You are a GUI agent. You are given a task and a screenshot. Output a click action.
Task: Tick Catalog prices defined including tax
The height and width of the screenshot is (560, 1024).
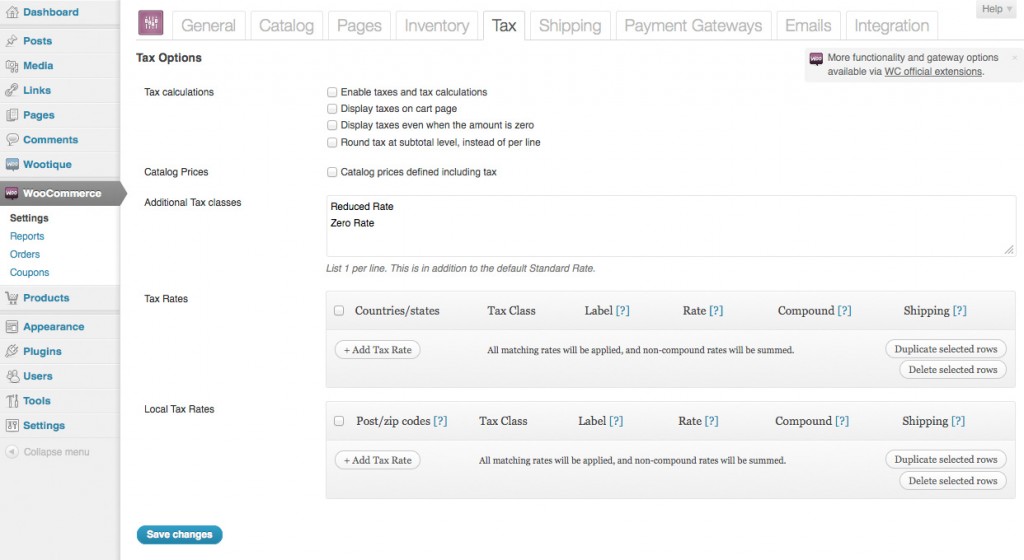click(x=332, y=172)
